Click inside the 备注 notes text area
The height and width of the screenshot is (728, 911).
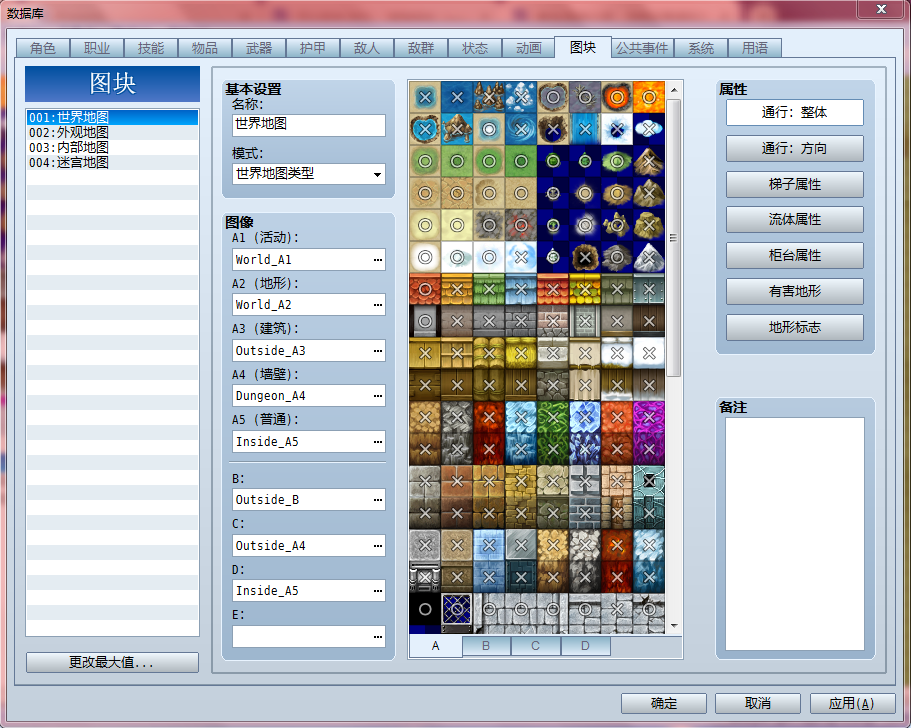coord(795,534)
